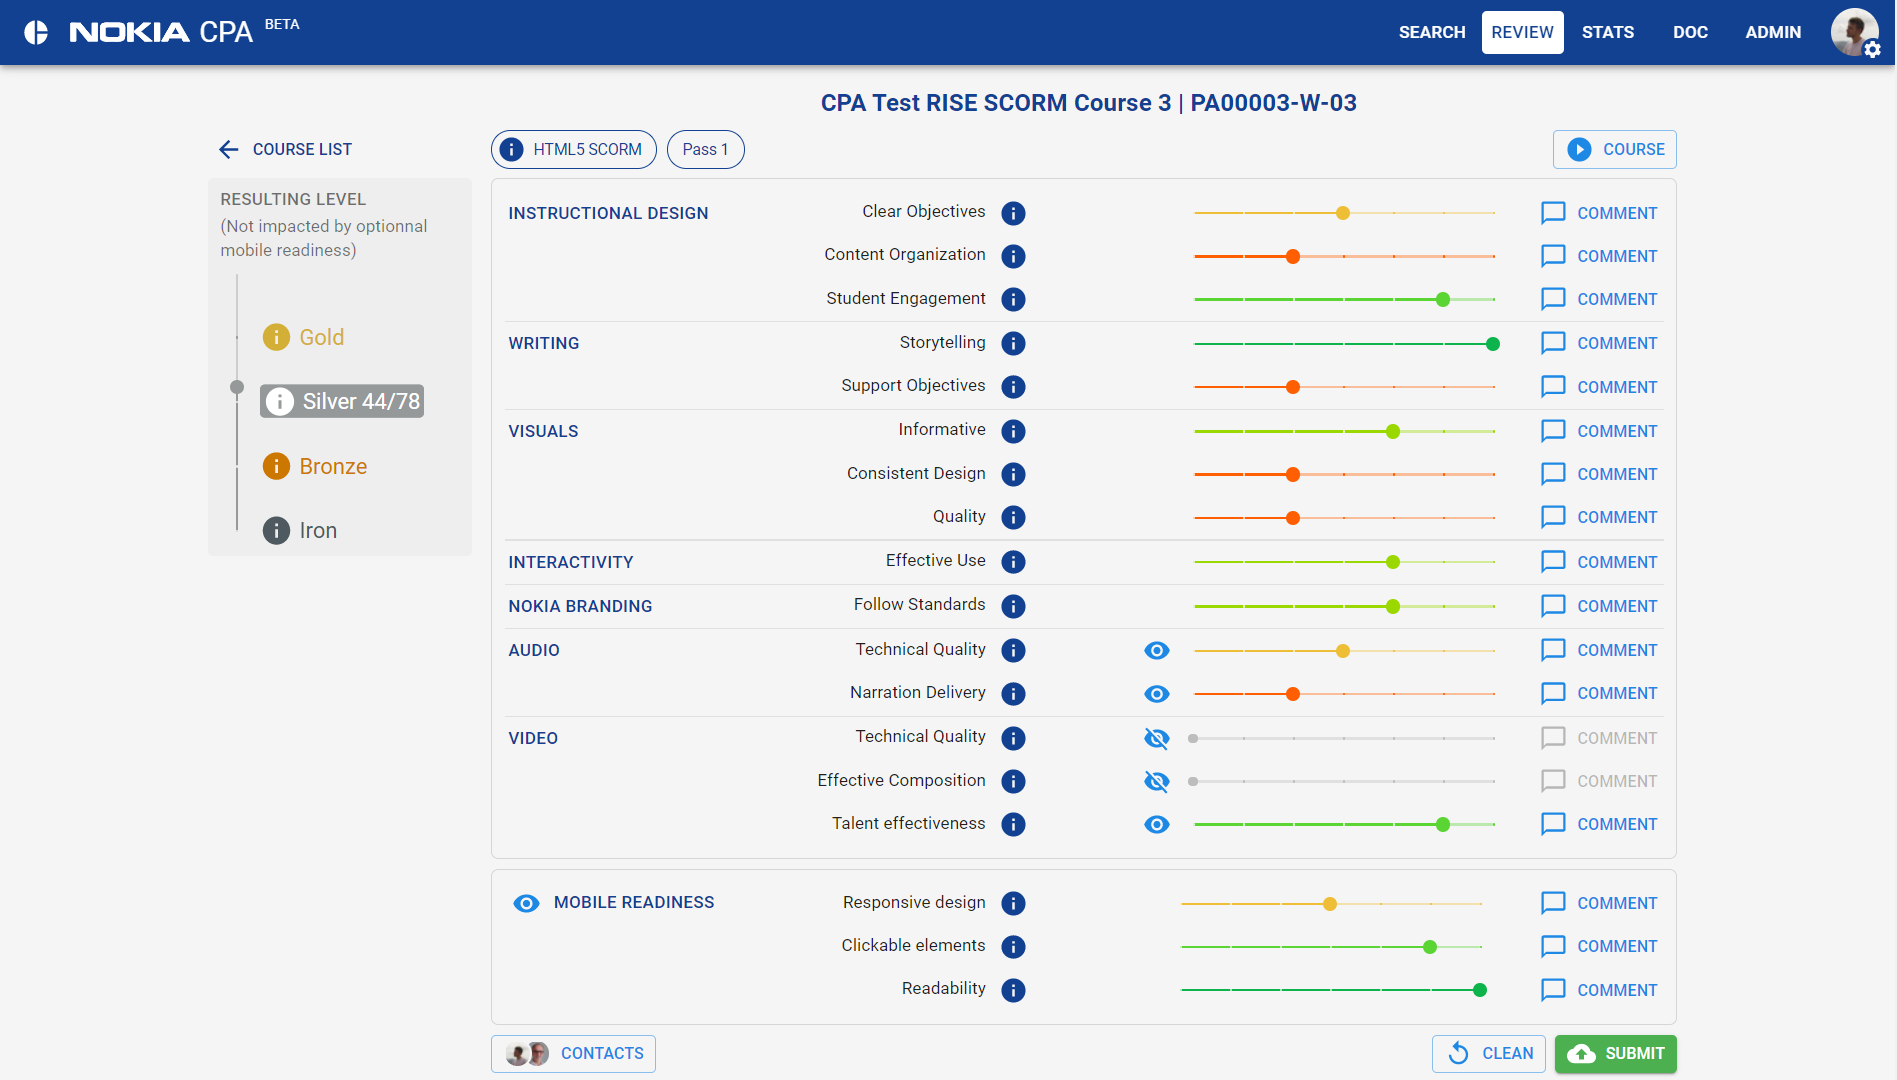Submit the course review
The height and width of the screenshot is (1080, 1897).
pyautogui.click(x=1615, y=1053)
